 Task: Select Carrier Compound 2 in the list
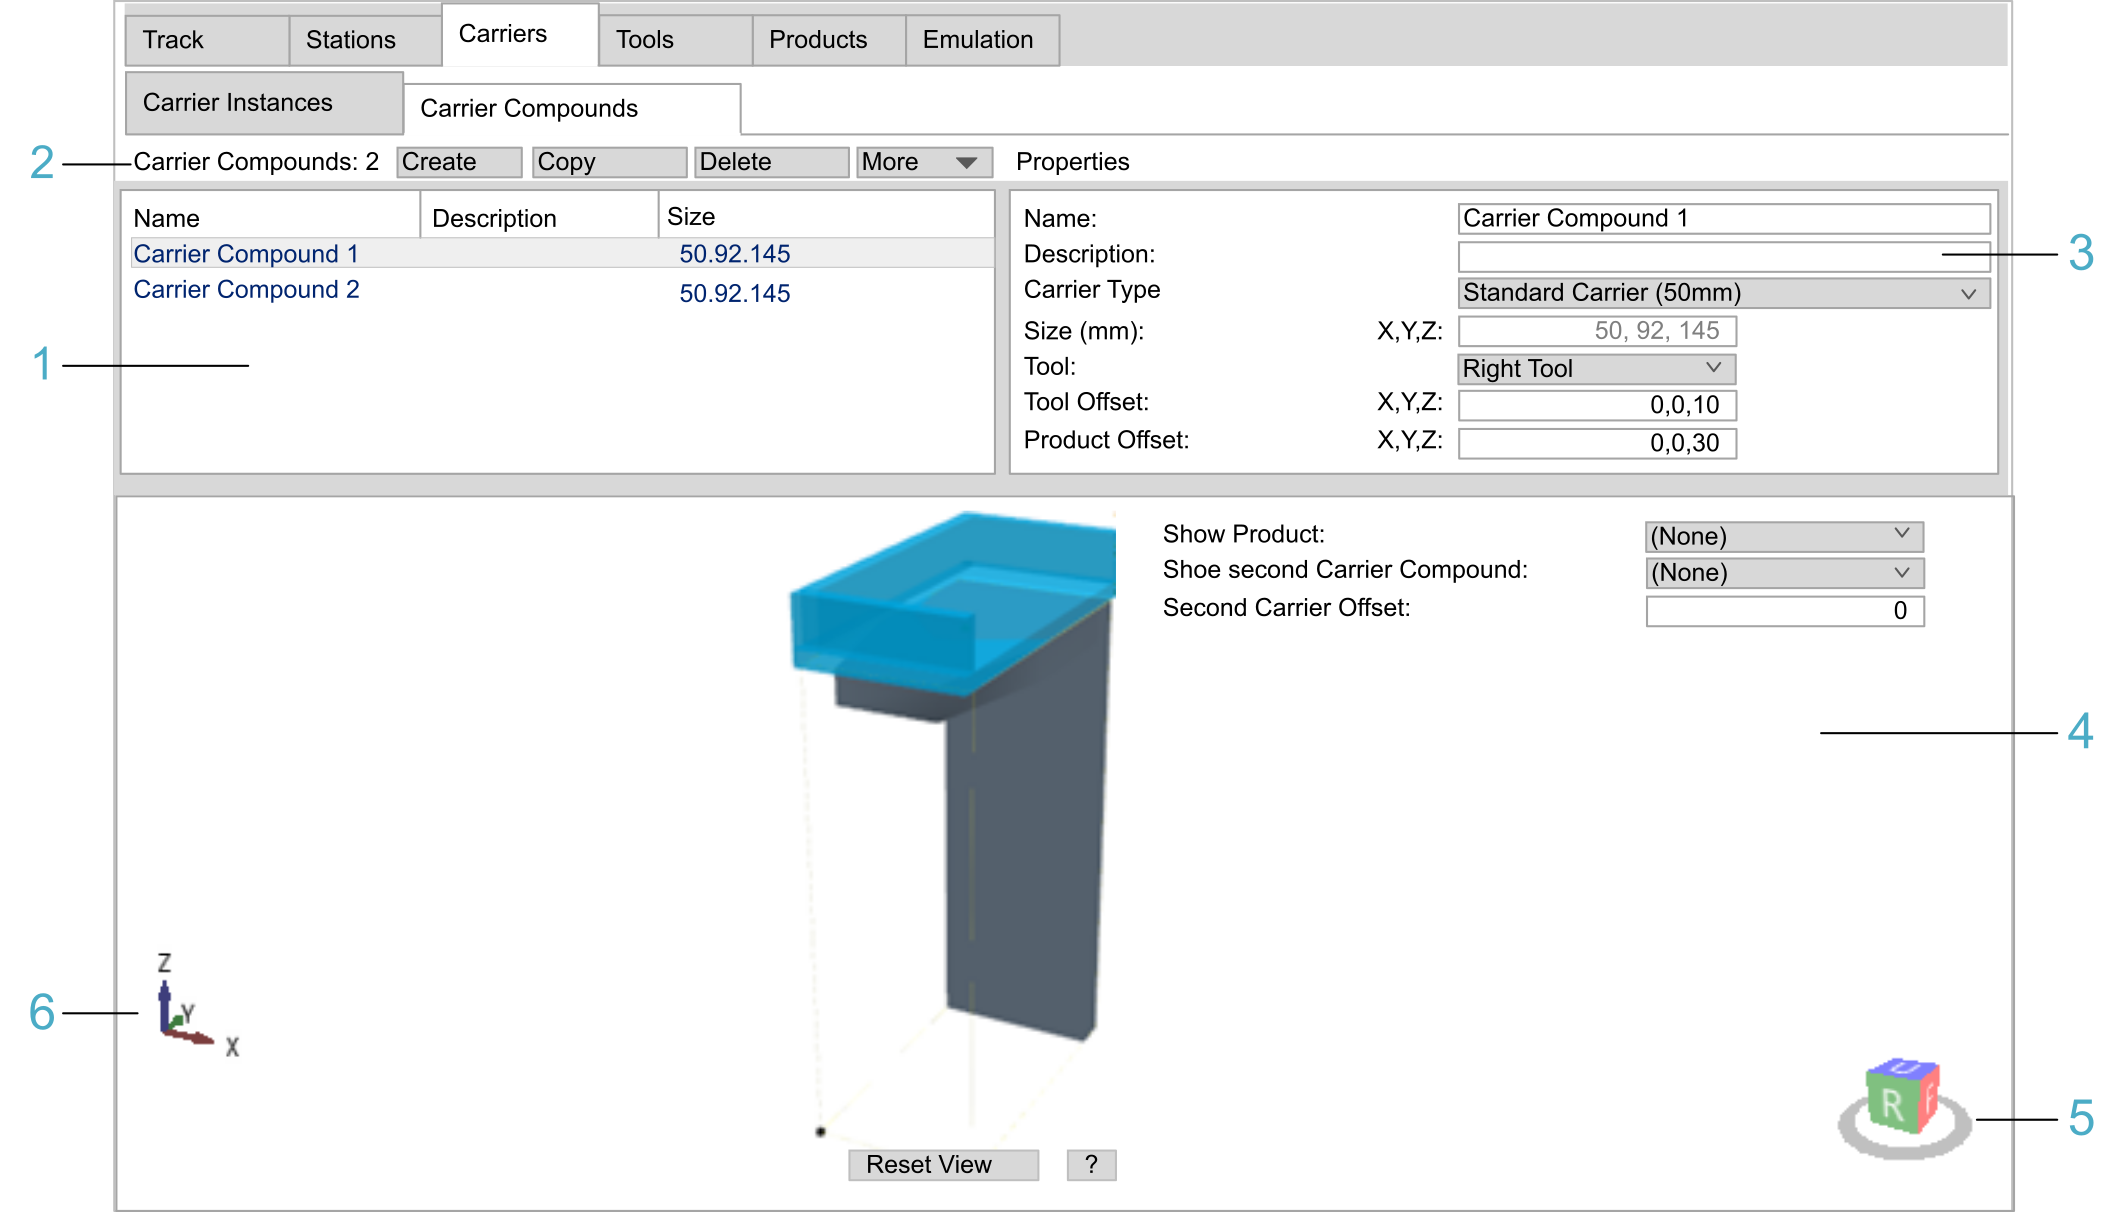point(246,290)
